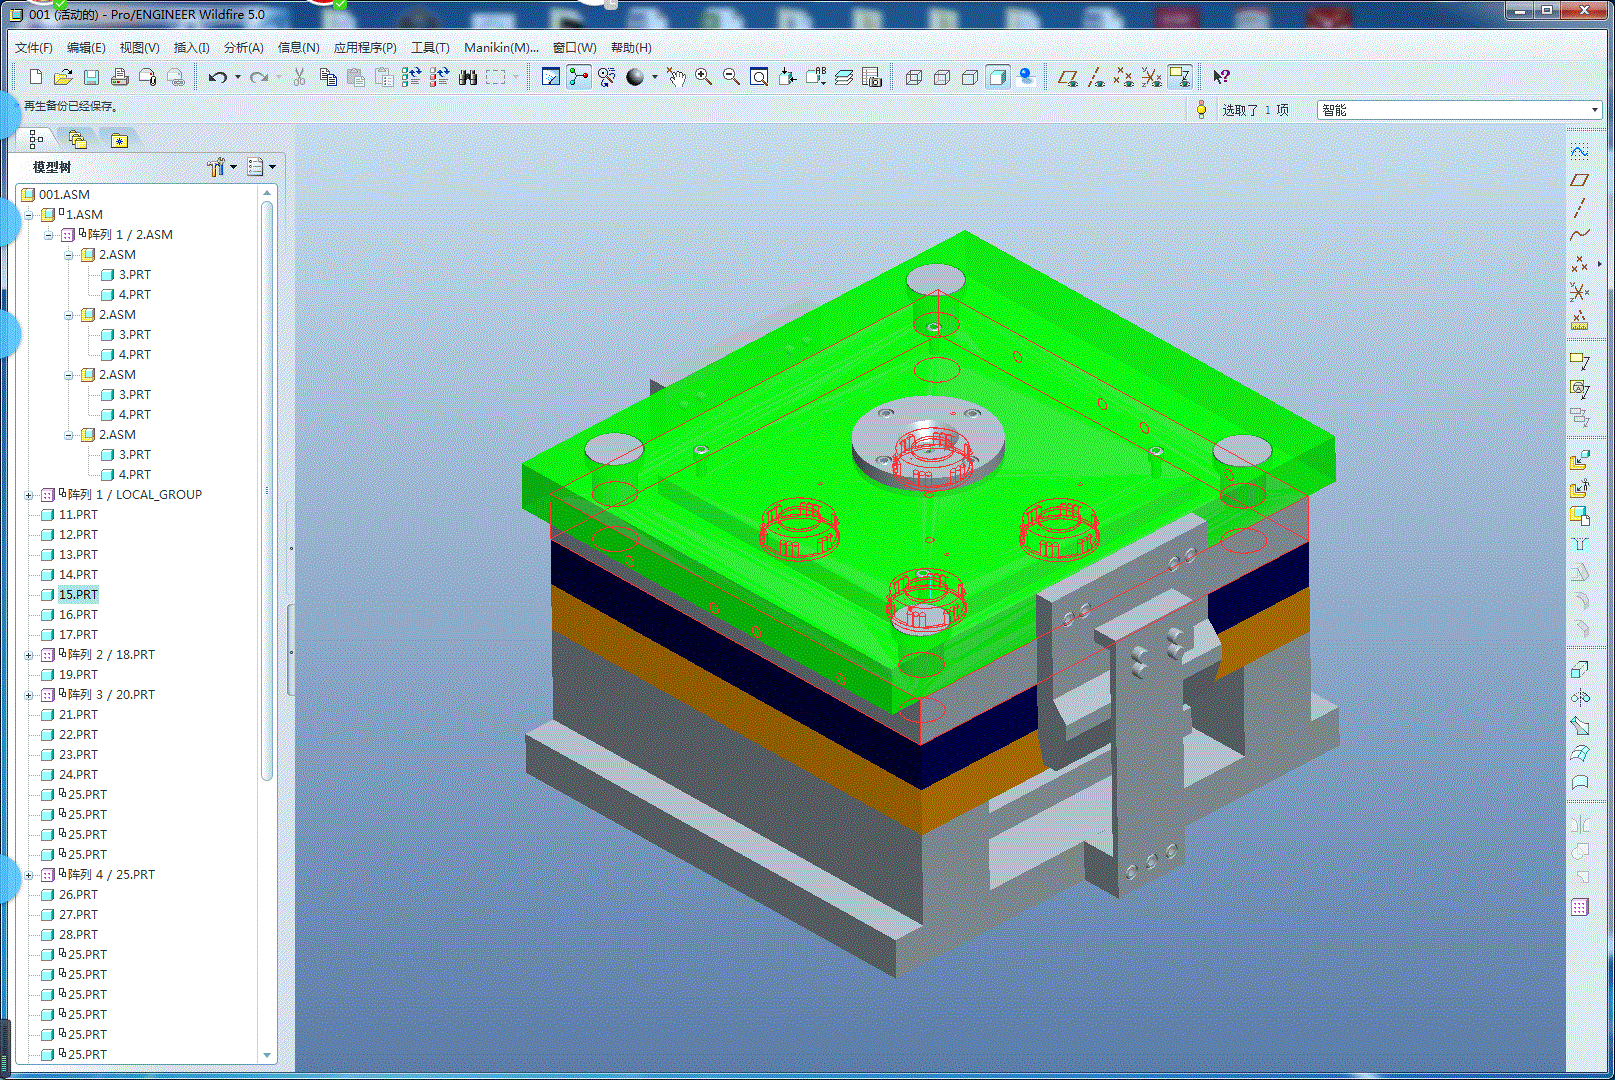Open the 分析(A) menu
The image size is (1615, 1080).
tap(243, 47)
